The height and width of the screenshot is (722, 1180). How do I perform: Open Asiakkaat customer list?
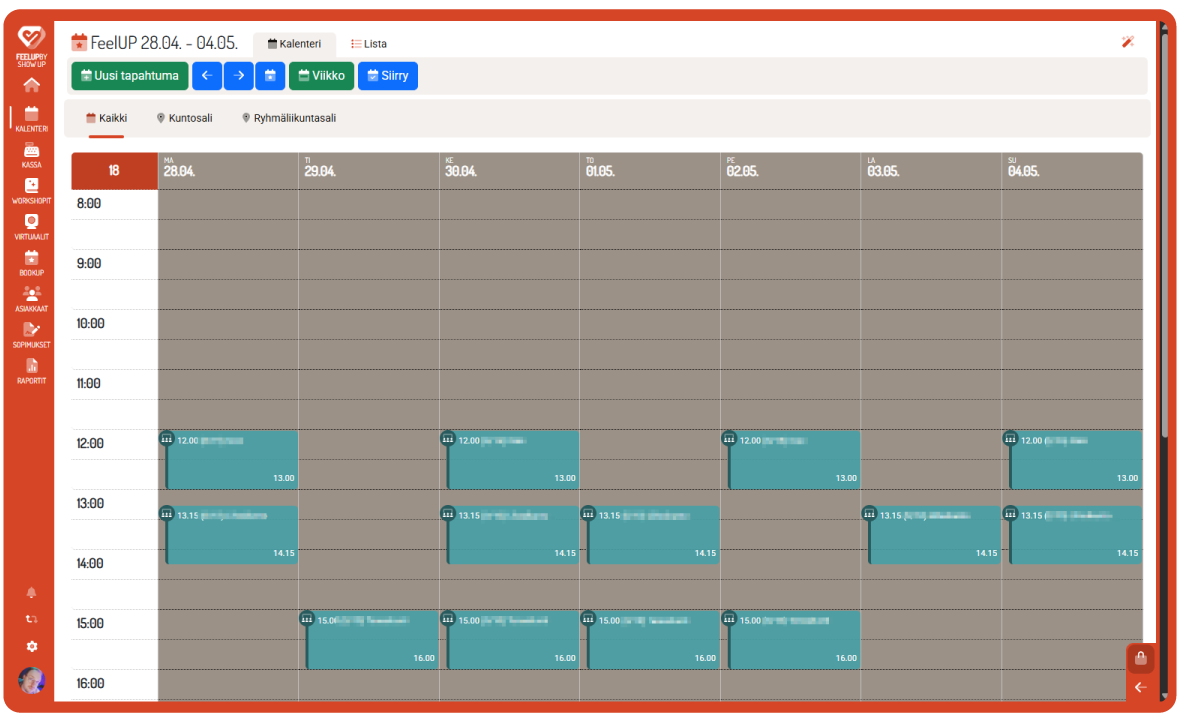31,299
